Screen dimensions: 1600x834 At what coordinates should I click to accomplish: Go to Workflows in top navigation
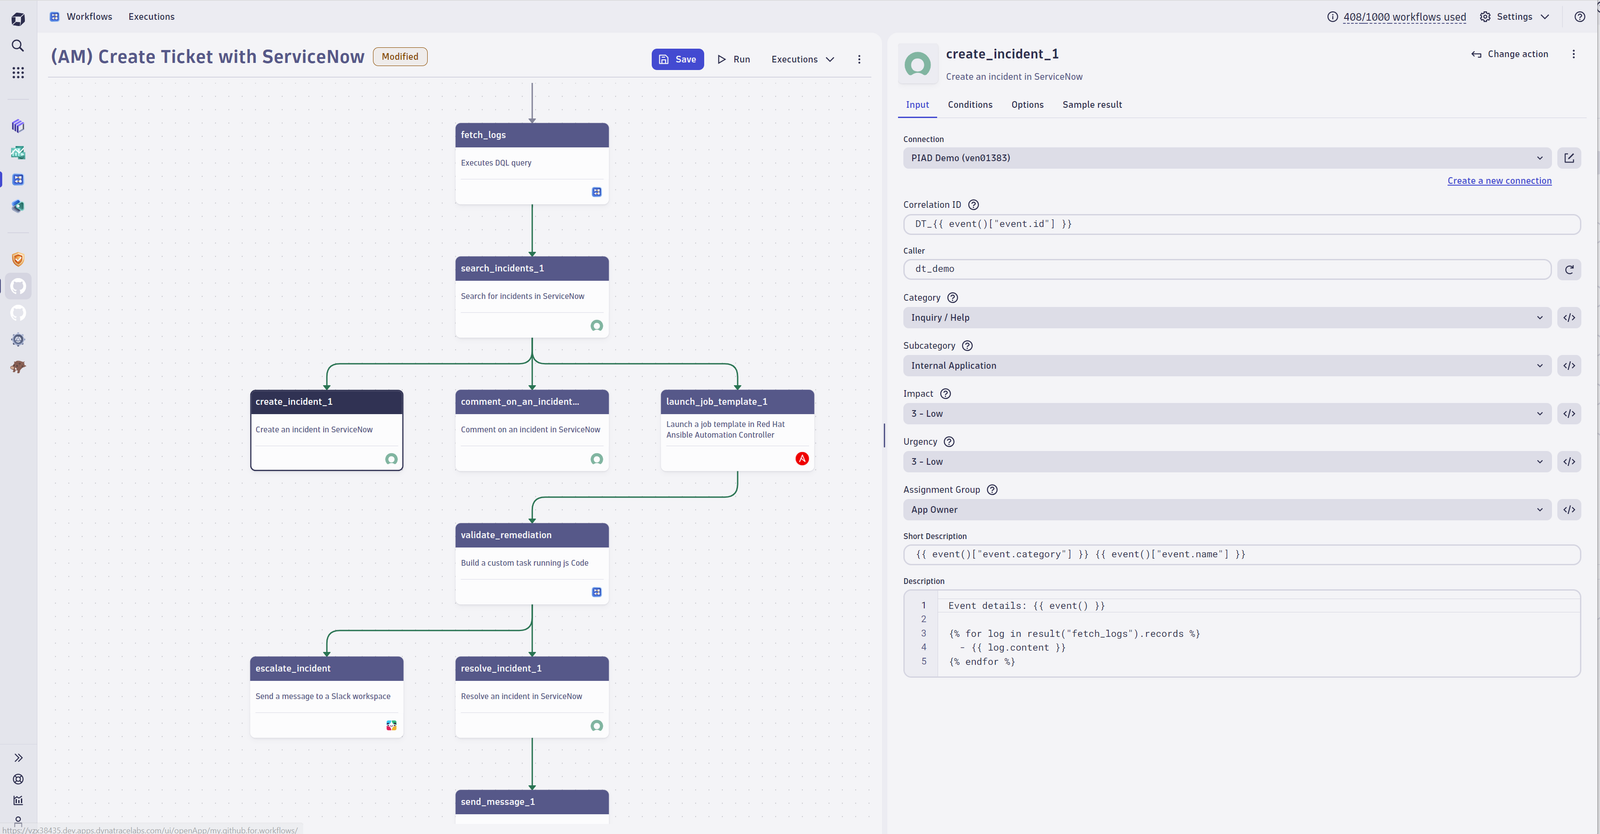tap(81, 17)
